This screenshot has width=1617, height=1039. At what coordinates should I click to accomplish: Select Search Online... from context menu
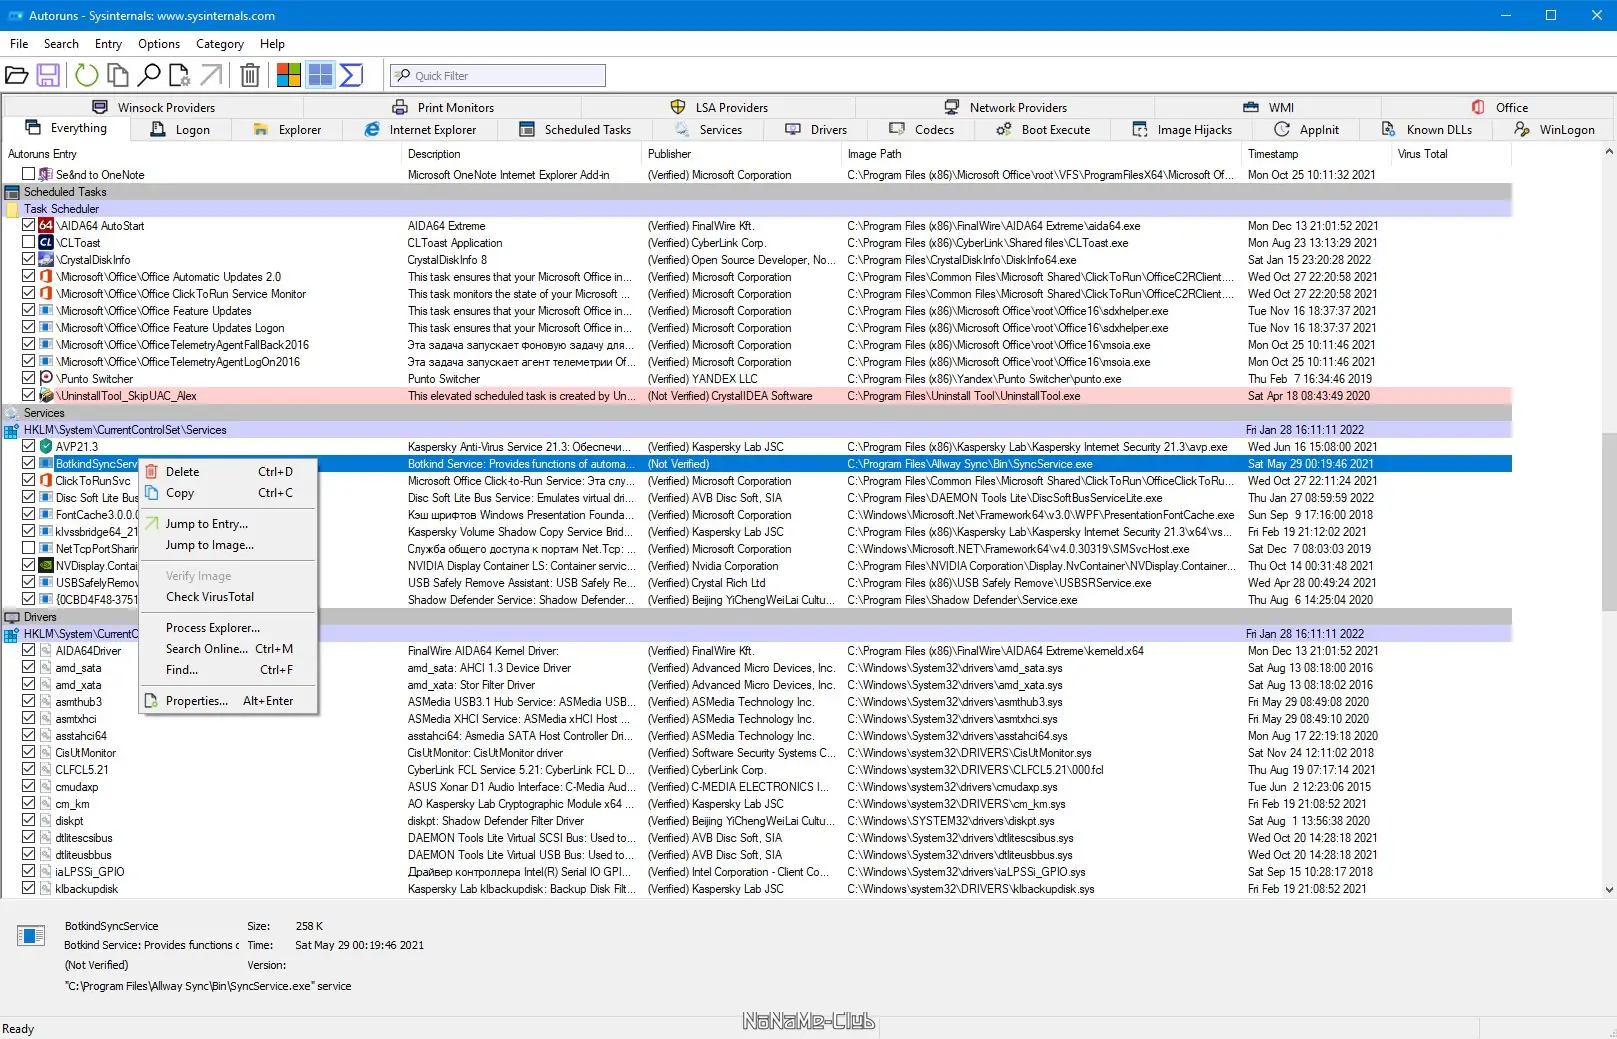[229, 649]
